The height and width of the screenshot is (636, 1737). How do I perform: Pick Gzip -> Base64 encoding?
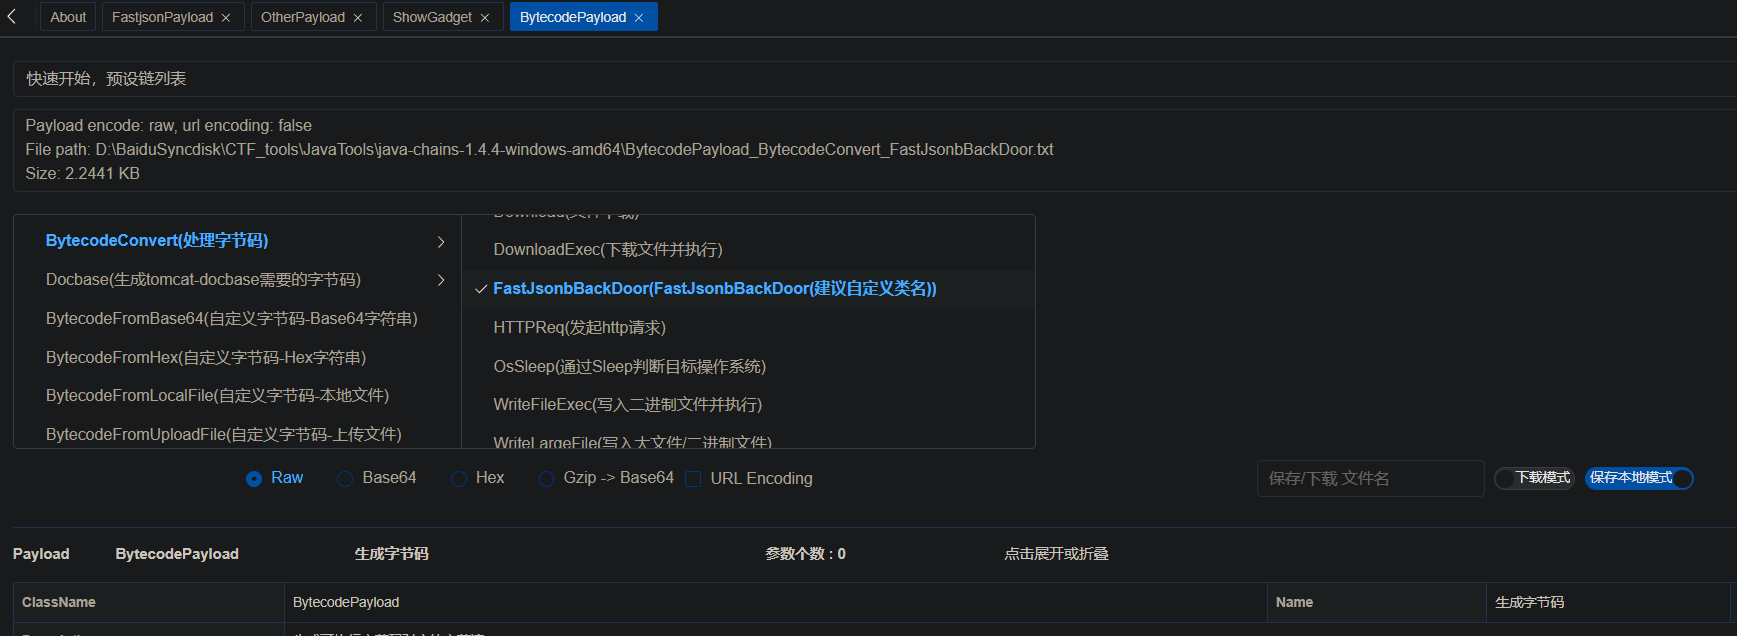tap(546, 479)
